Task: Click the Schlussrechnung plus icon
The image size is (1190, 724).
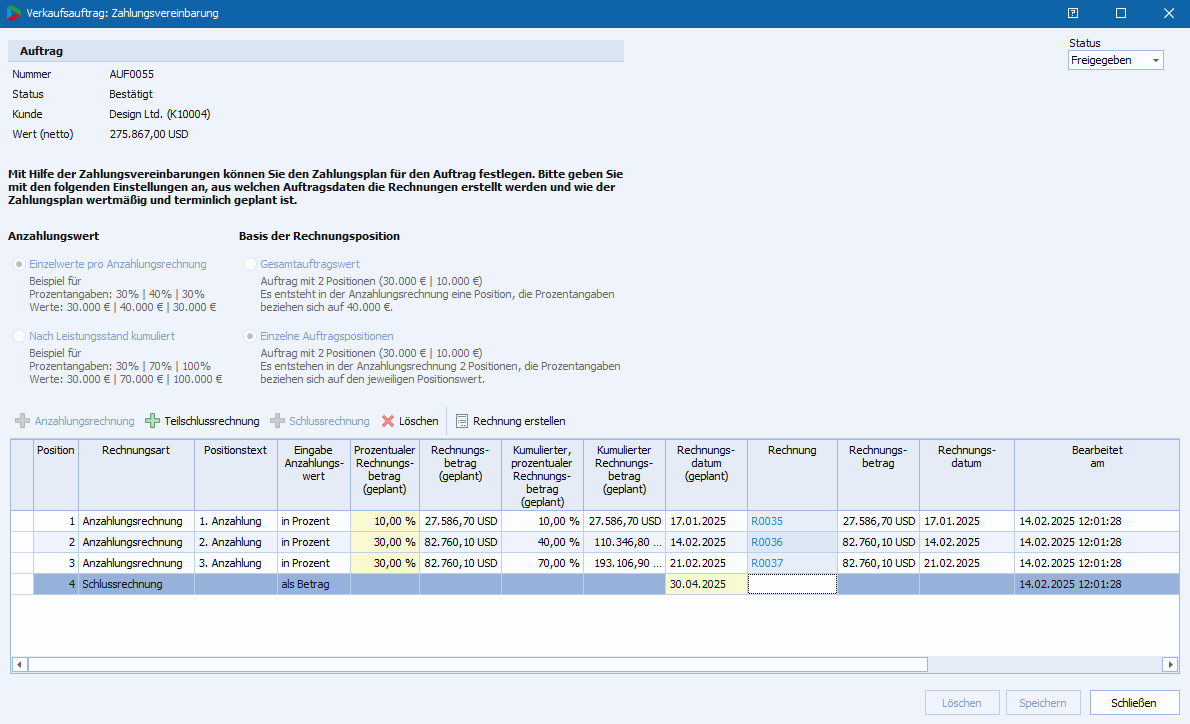Action: (x=277, y=421)
